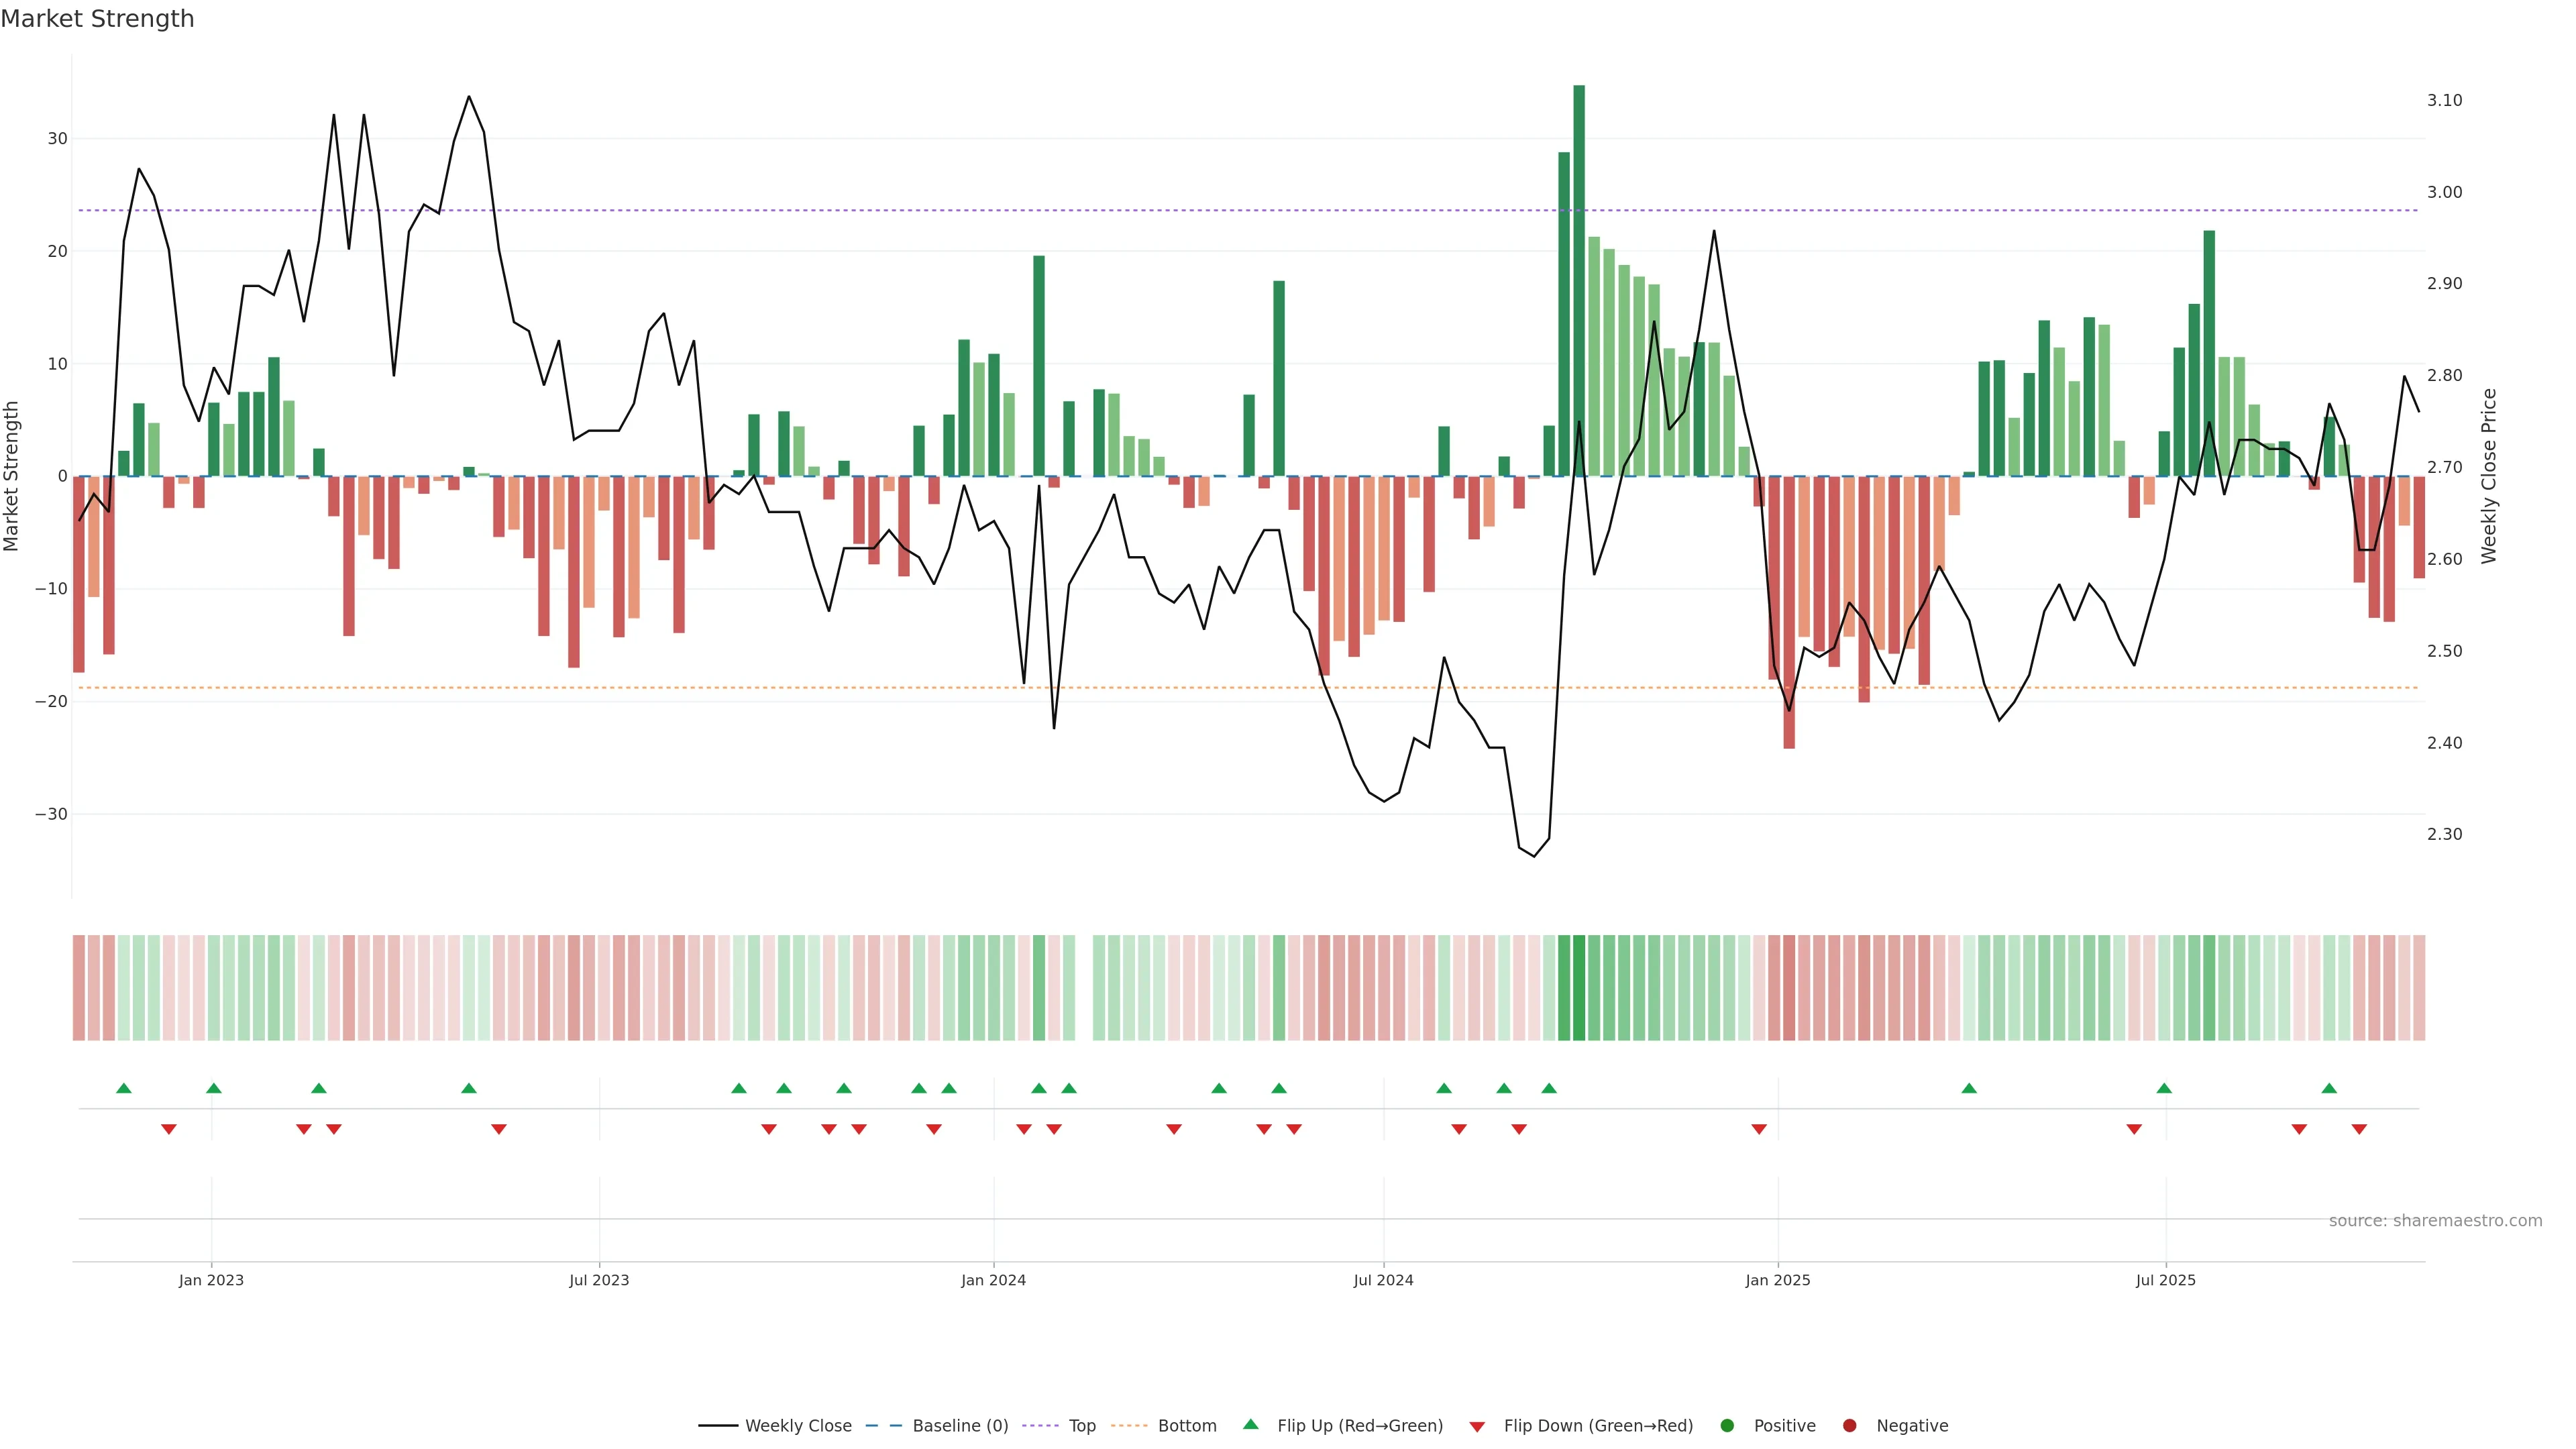
Task: Click the Weekly Close Price axis title
Action: point(2489,476)
